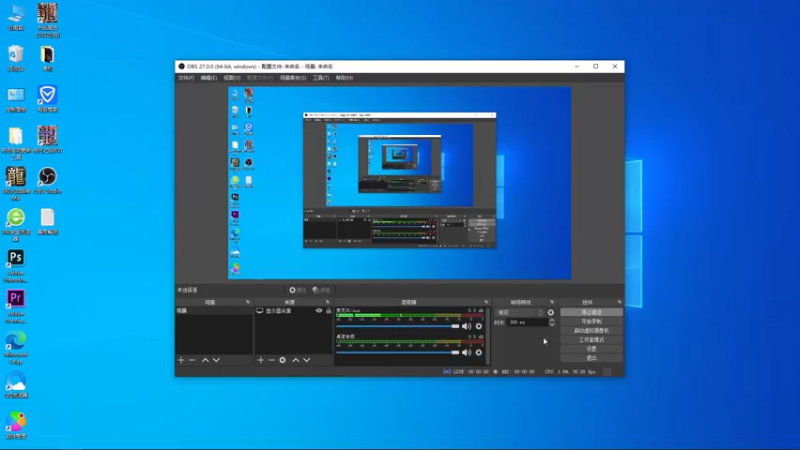Image resolution: width=800 pixels, height=450 pixels.
Task: Remove the selected source with minus icon
Action: tap(271, 360)
